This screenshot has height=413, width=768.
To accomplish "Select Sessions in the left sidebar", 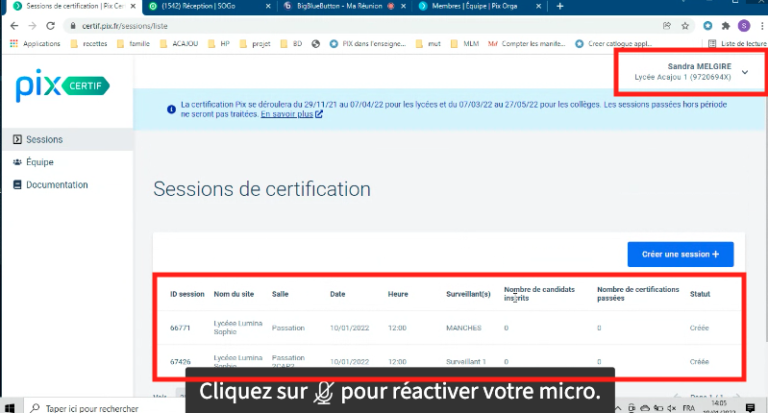I will [x=67, y=140].
